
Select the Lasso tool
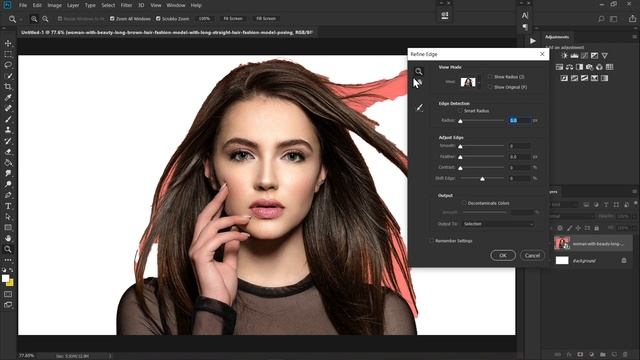[8, 65]
